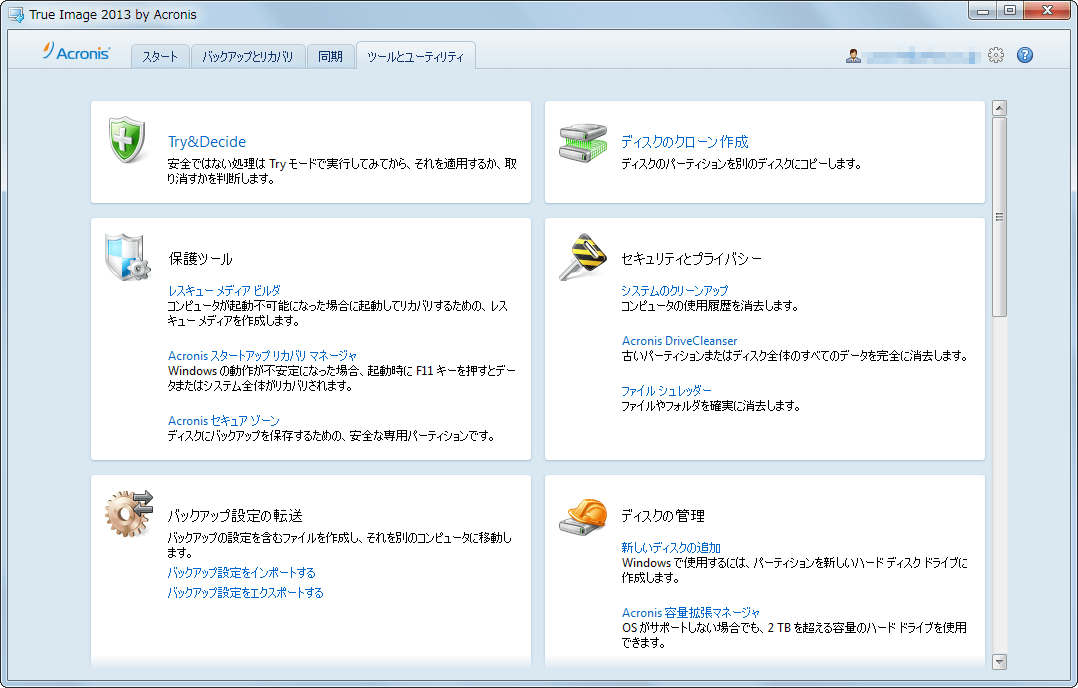Open ファイル シュレッダー link
The height and width of the screenshot is (688, 1078).
[x=666, y=390]
